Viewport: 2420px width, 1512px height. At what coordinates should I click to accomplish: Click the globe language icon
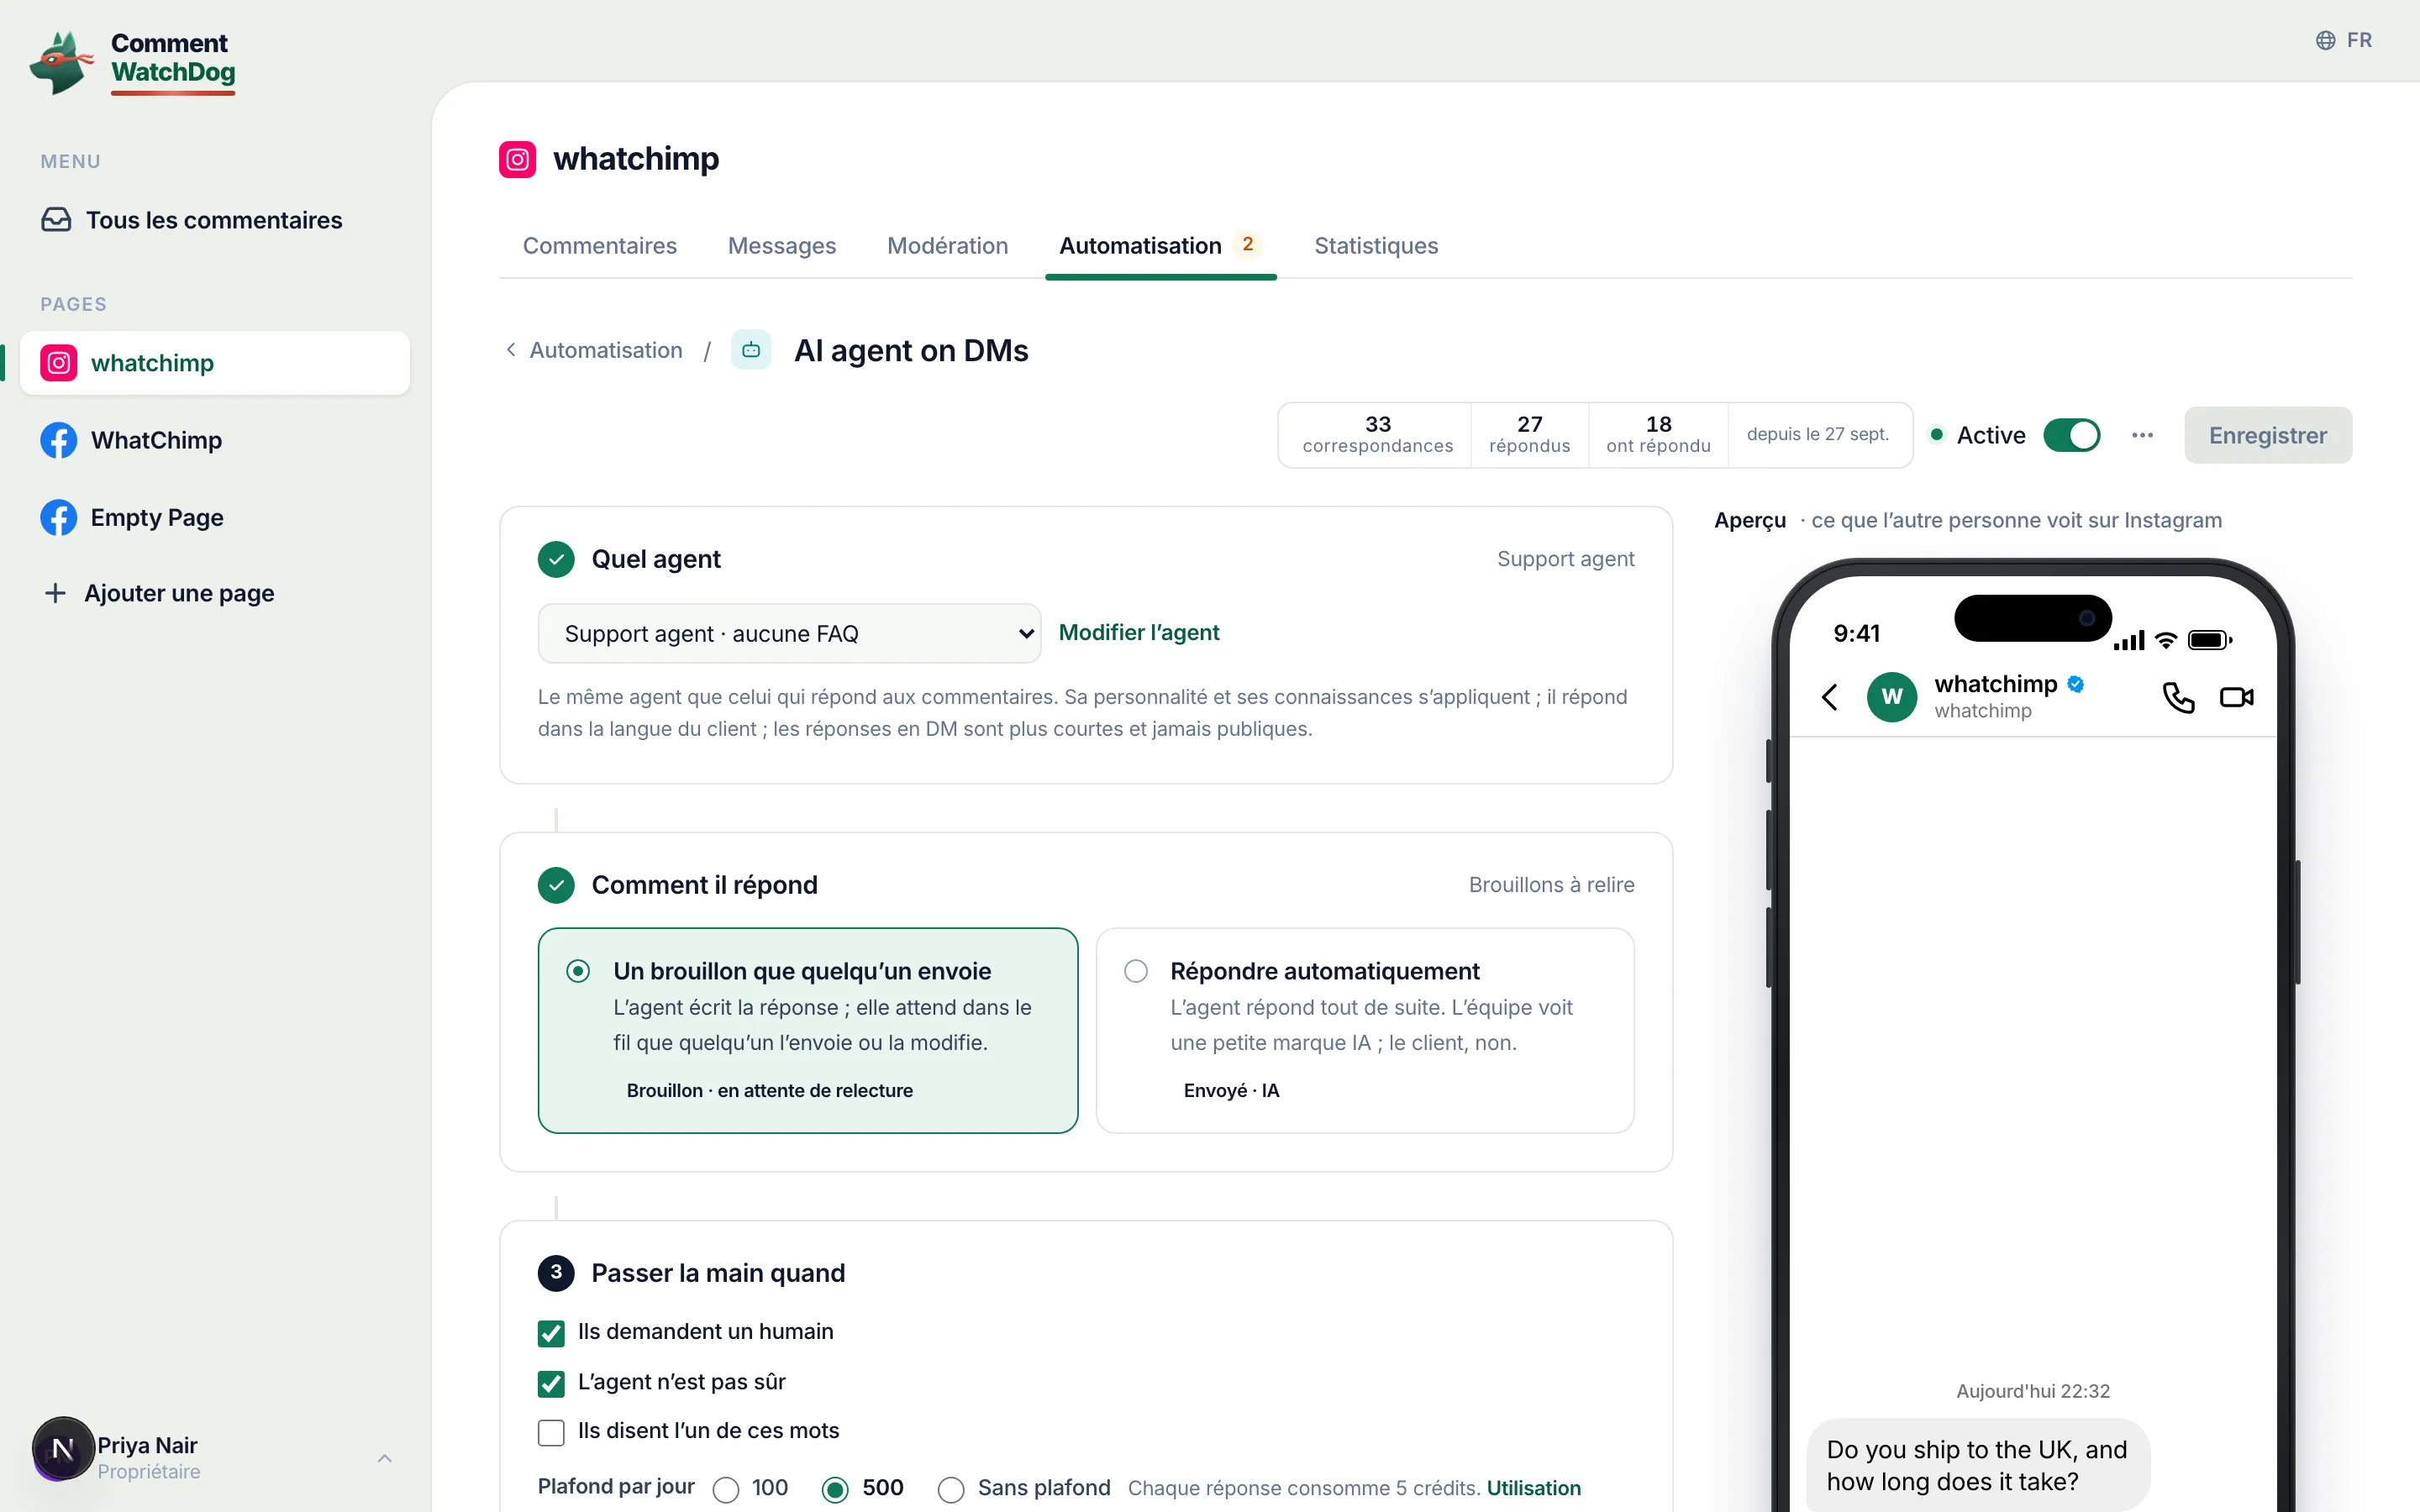coord(2326,40)
